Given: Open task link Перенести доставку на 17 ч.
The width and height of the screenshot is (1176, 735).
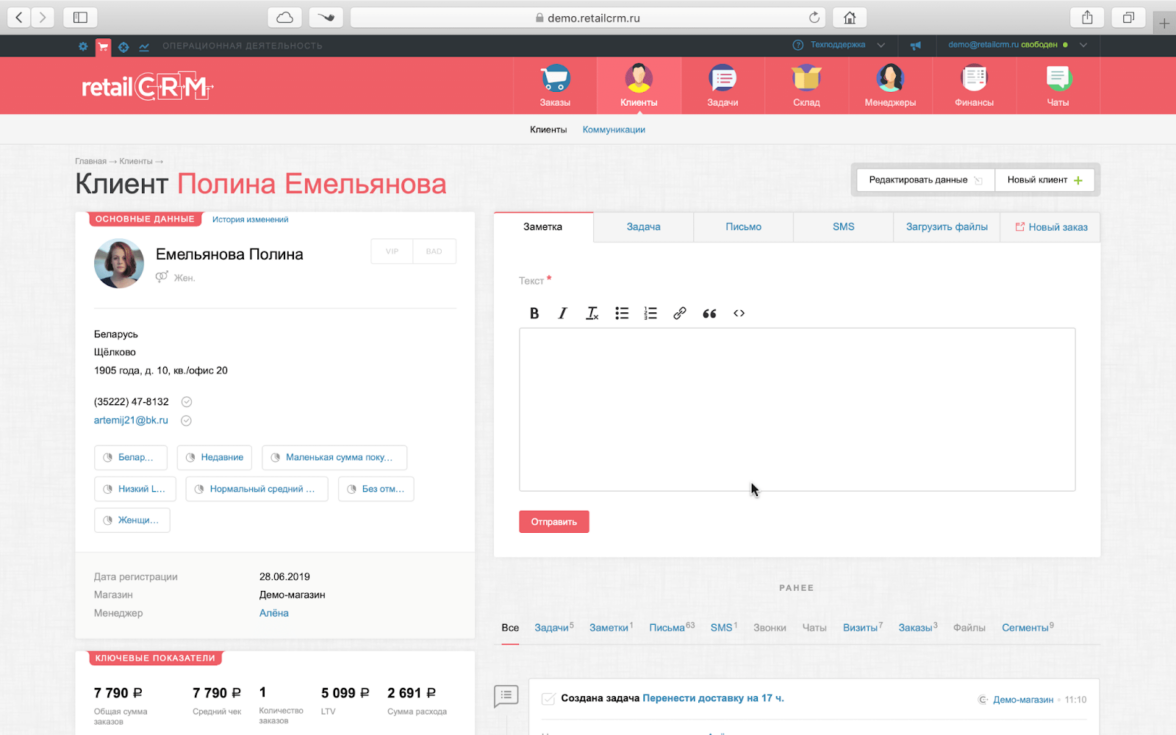Looking at the screenshot, I should click(x=713, y=698).
